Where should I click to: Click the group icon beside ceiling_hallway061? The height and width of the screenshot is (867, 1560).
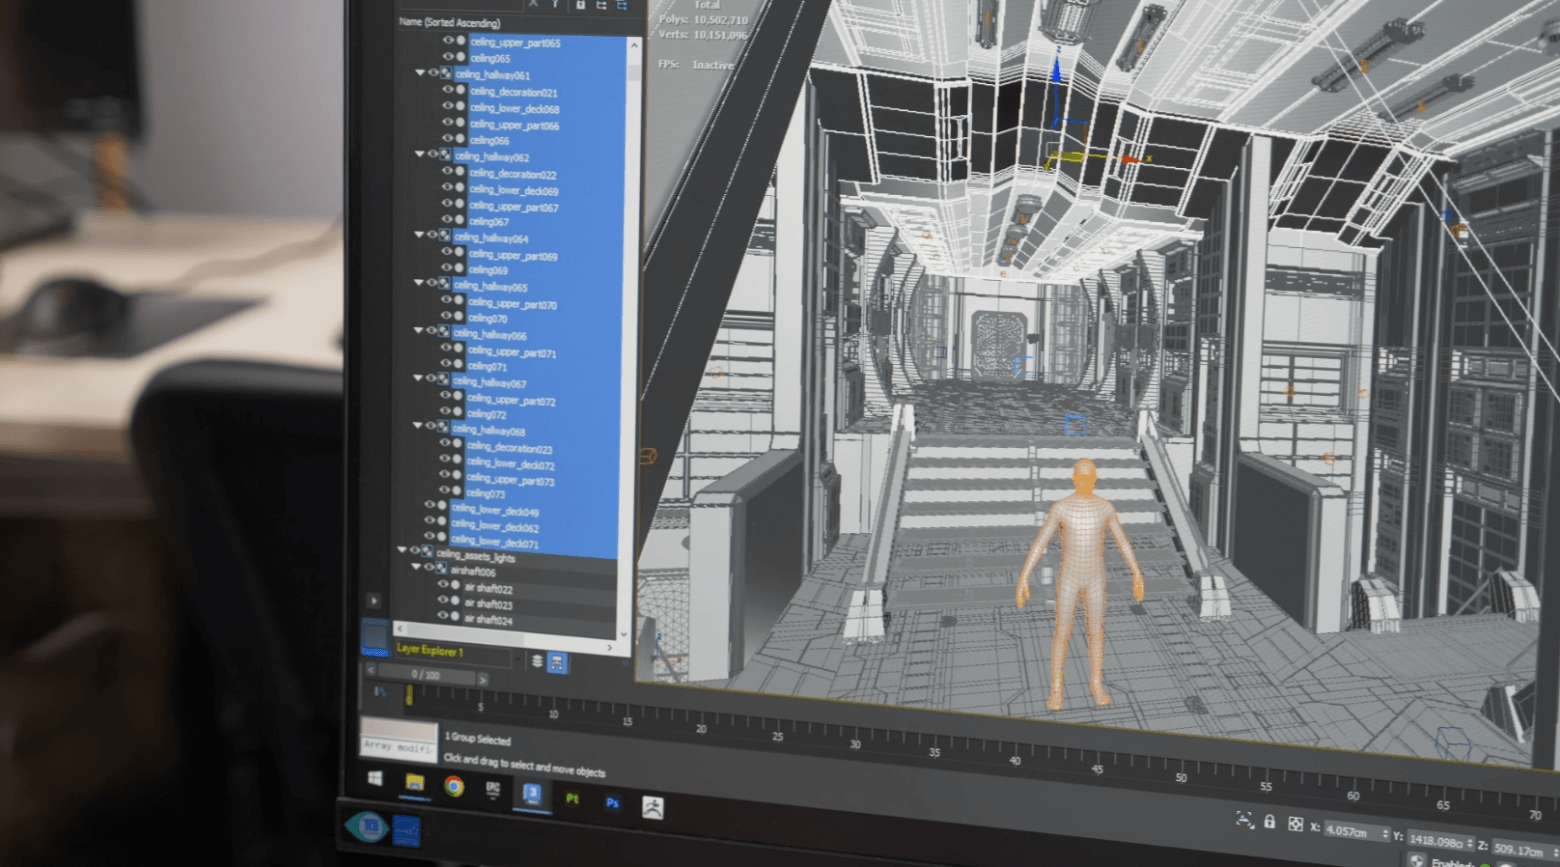pyautogui.click(x=445, y=73)
